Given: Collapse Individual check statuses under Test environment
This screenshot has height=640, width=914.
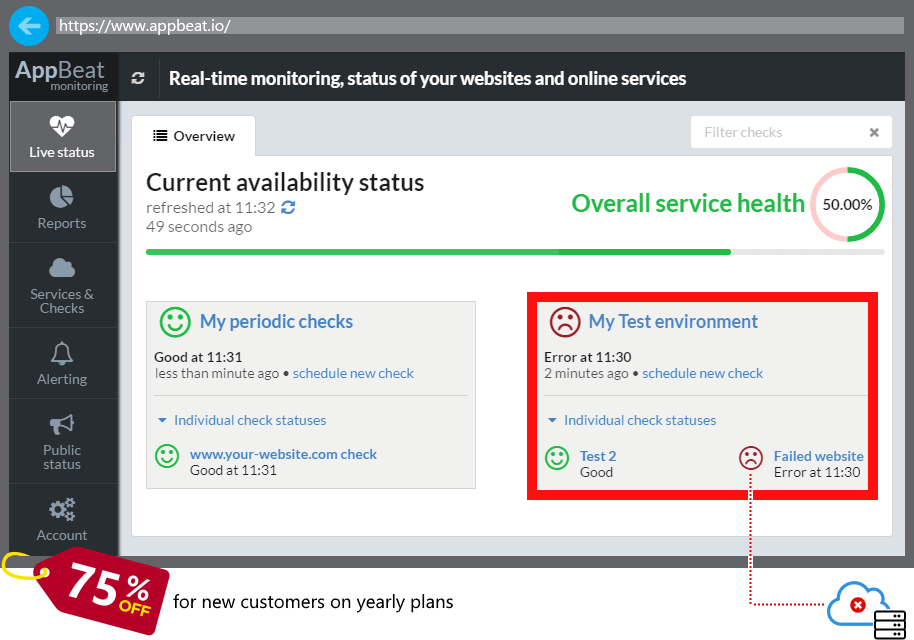Looking at the screenshot, I should tap(631, 421).
